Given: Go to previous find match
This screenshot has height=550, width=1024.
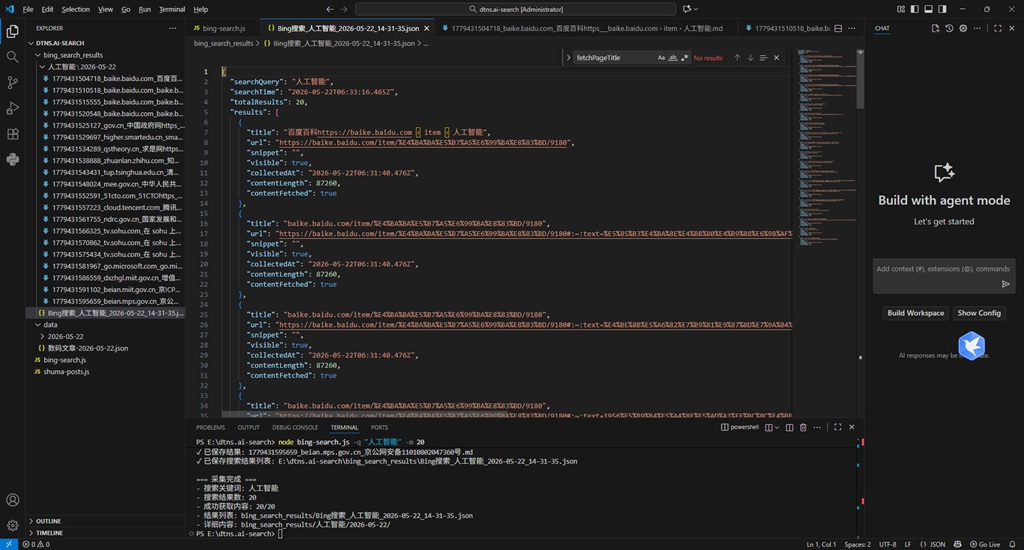Looking at the screenshot, I should (737, 57).
